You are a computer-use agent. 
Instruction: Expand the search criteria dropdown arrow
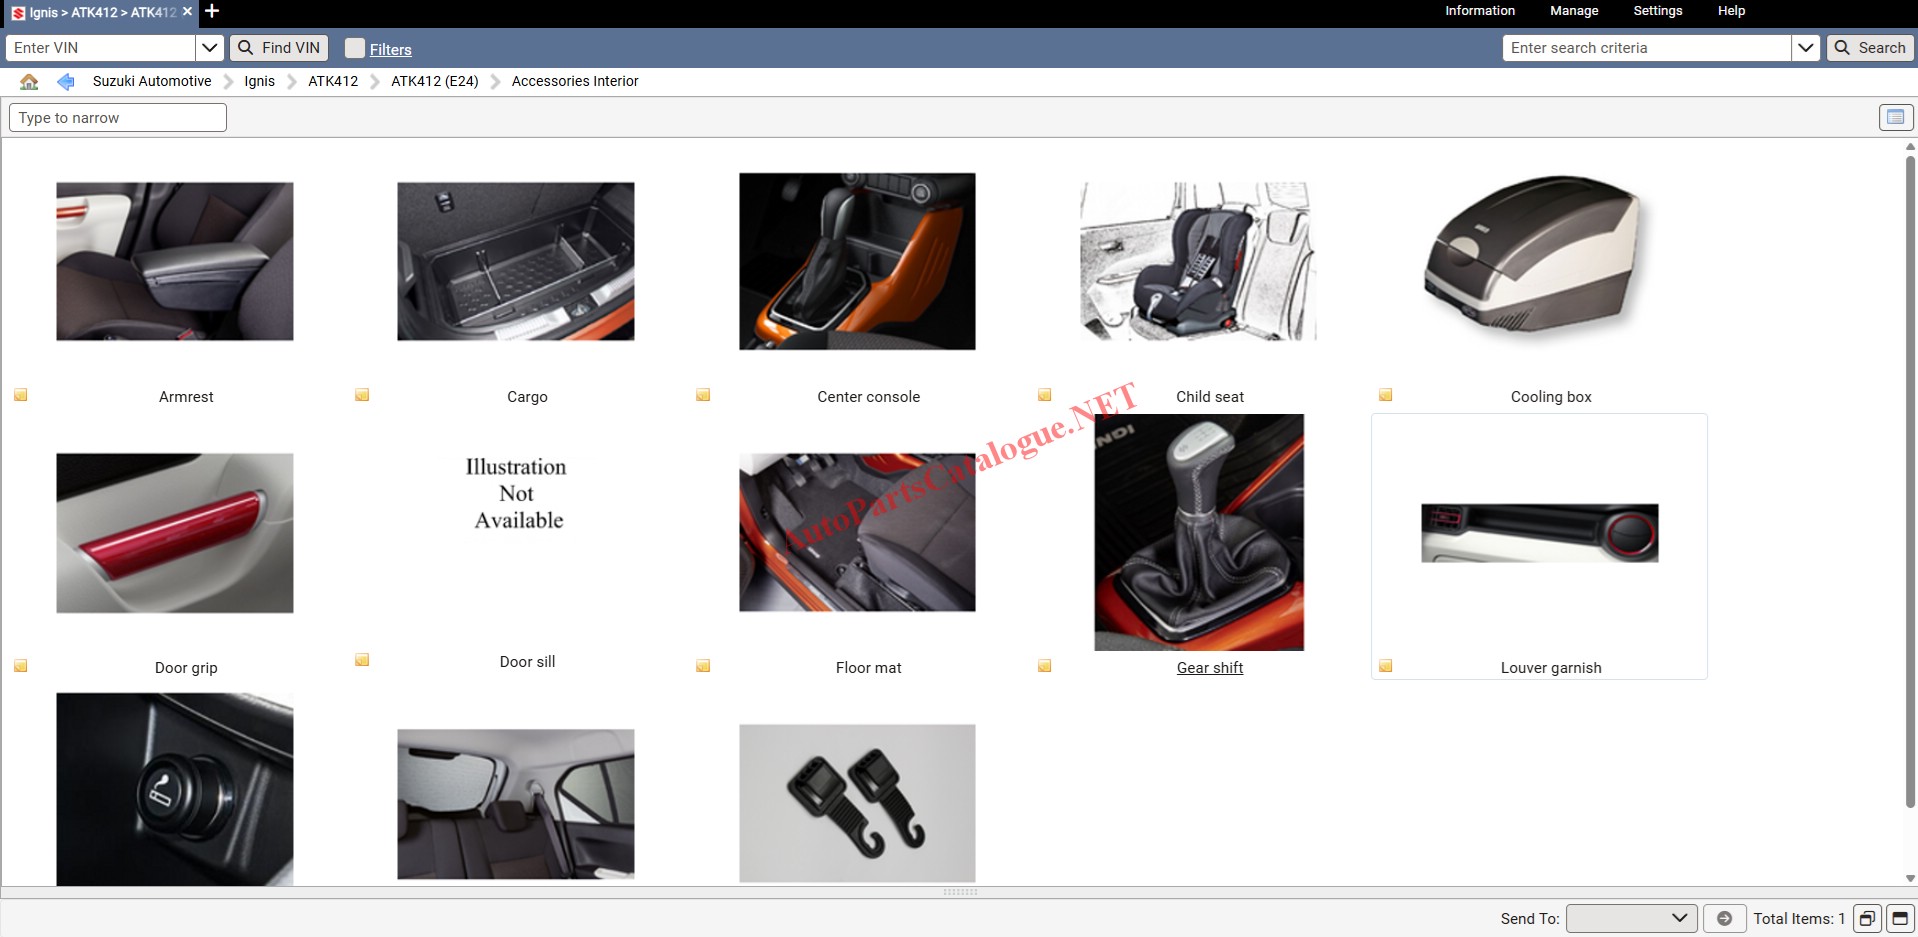pyautogui.click(x=1805, y=48)
